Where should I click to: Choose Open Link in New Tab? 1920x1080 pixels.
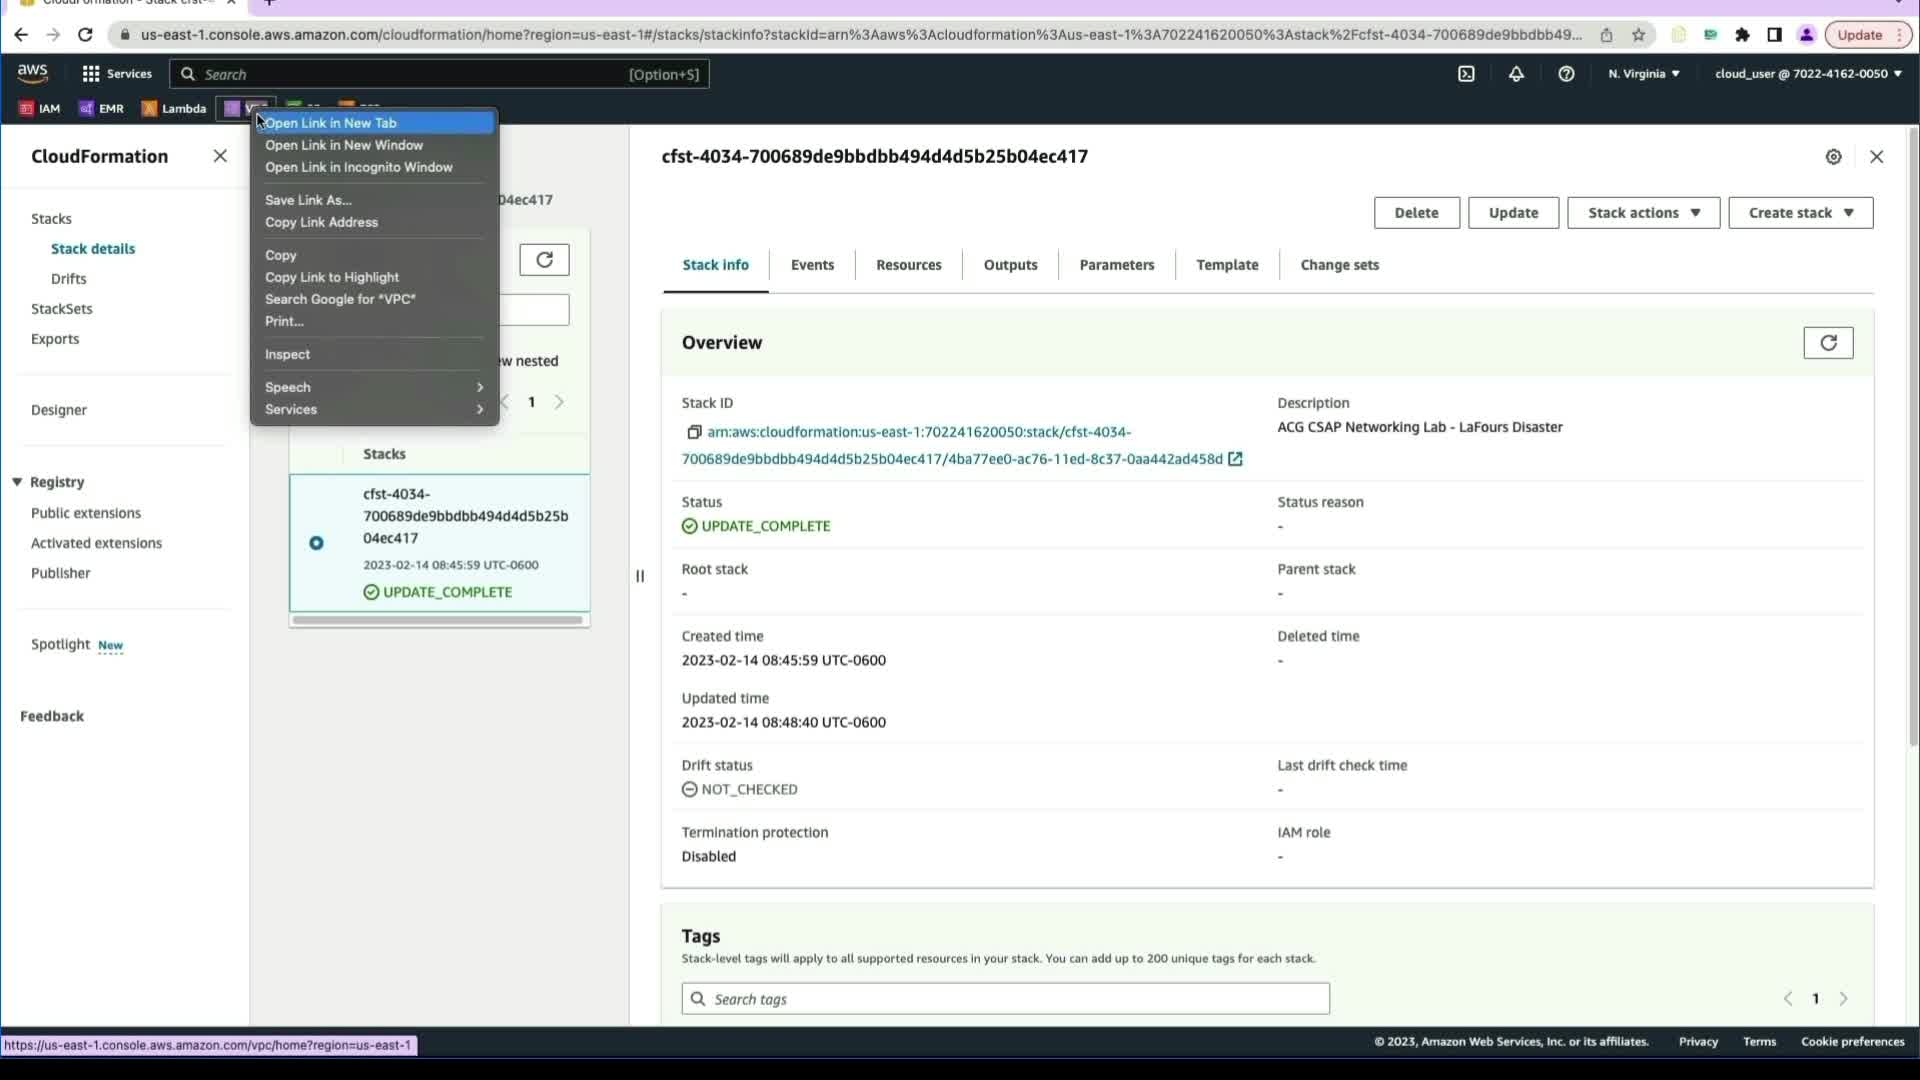tap(331, 123)
